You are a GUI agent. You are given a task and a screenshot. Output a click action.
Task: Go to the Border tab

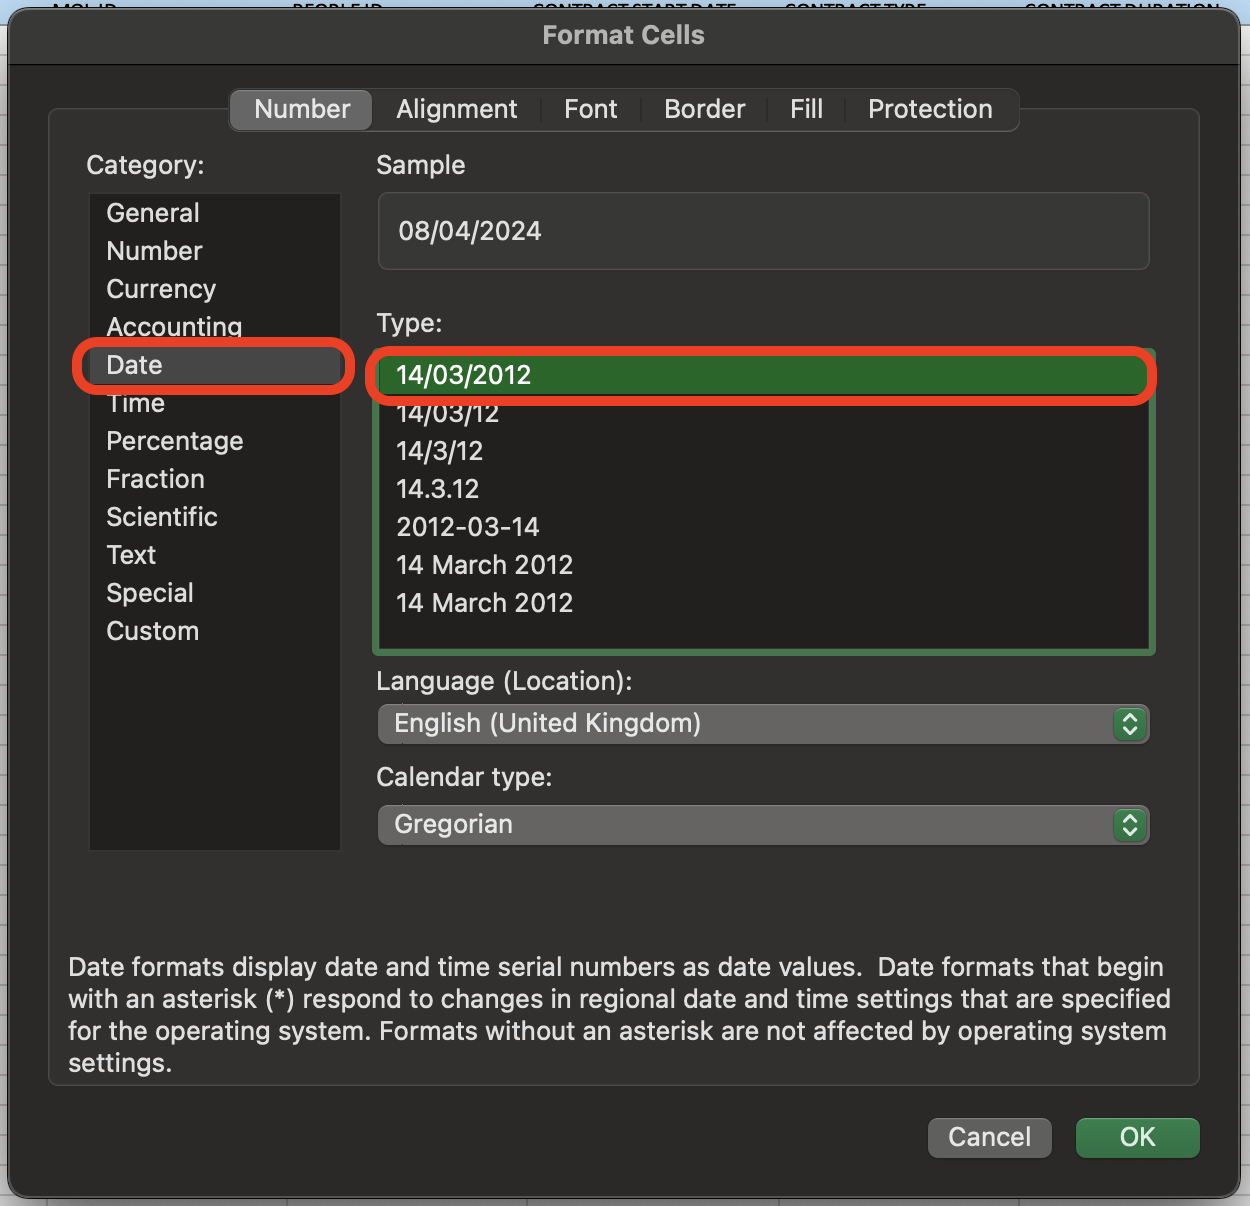[x=704, y=109]
